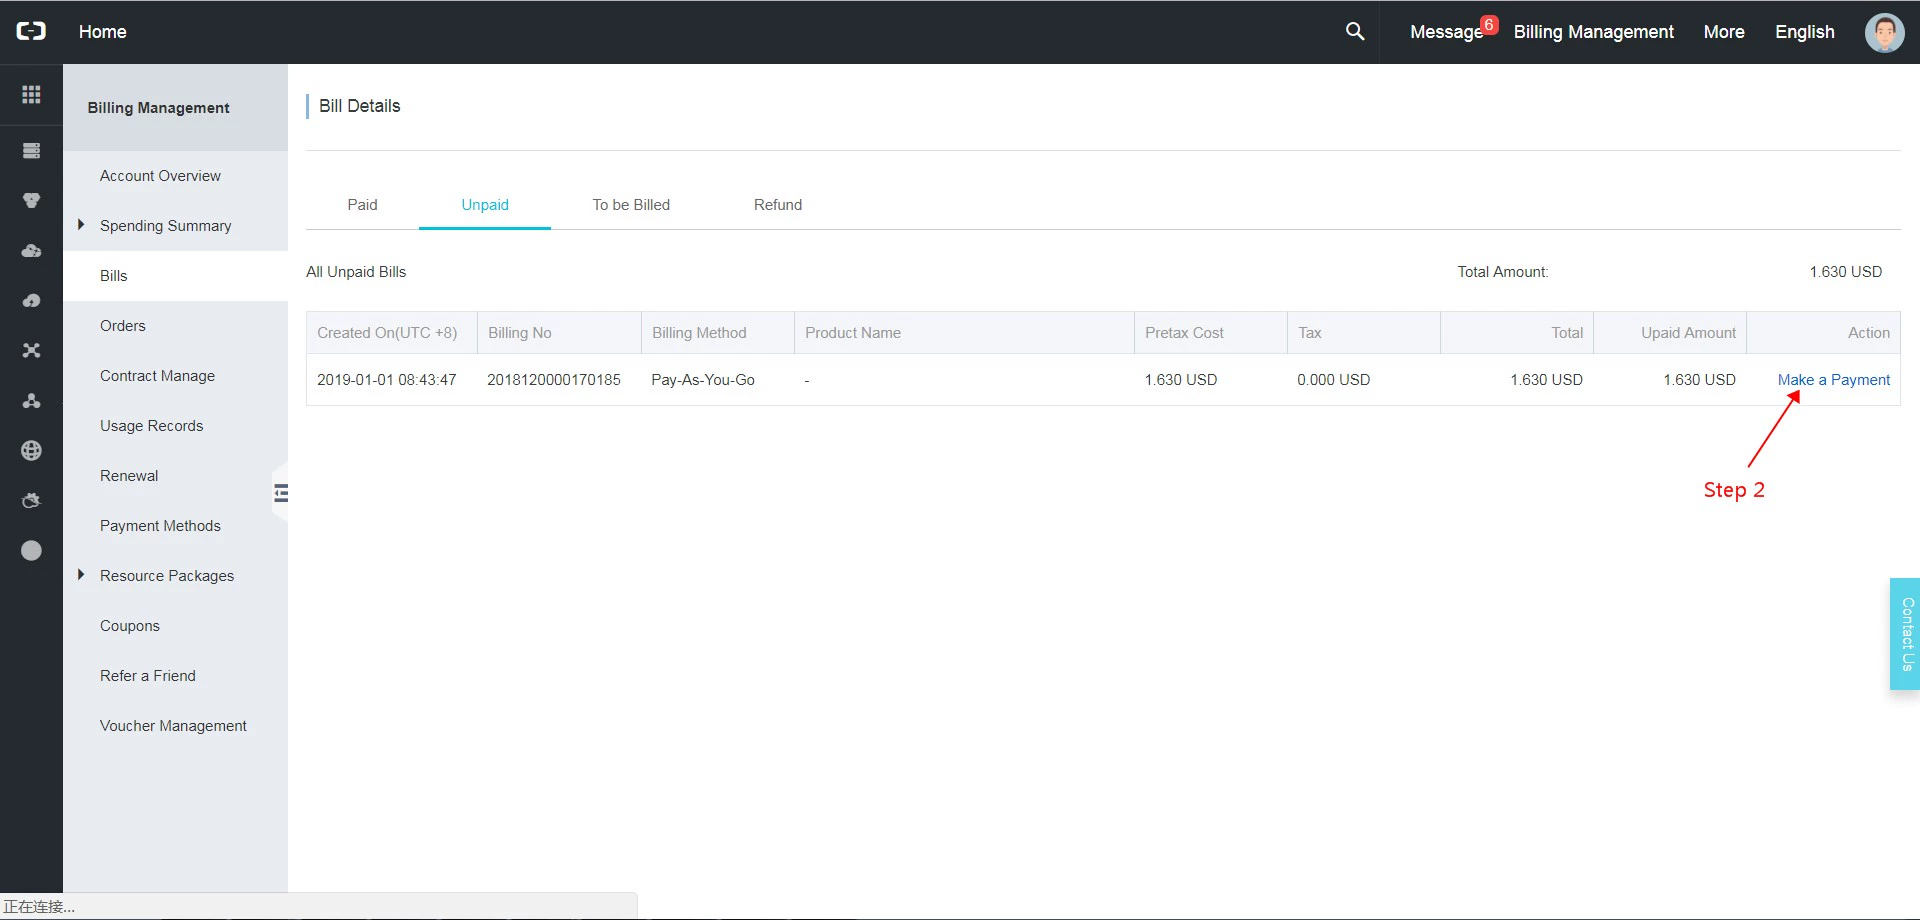Open Message notifications
The width and height of the screenshot is (1920, 920).
click(1446, 32)
